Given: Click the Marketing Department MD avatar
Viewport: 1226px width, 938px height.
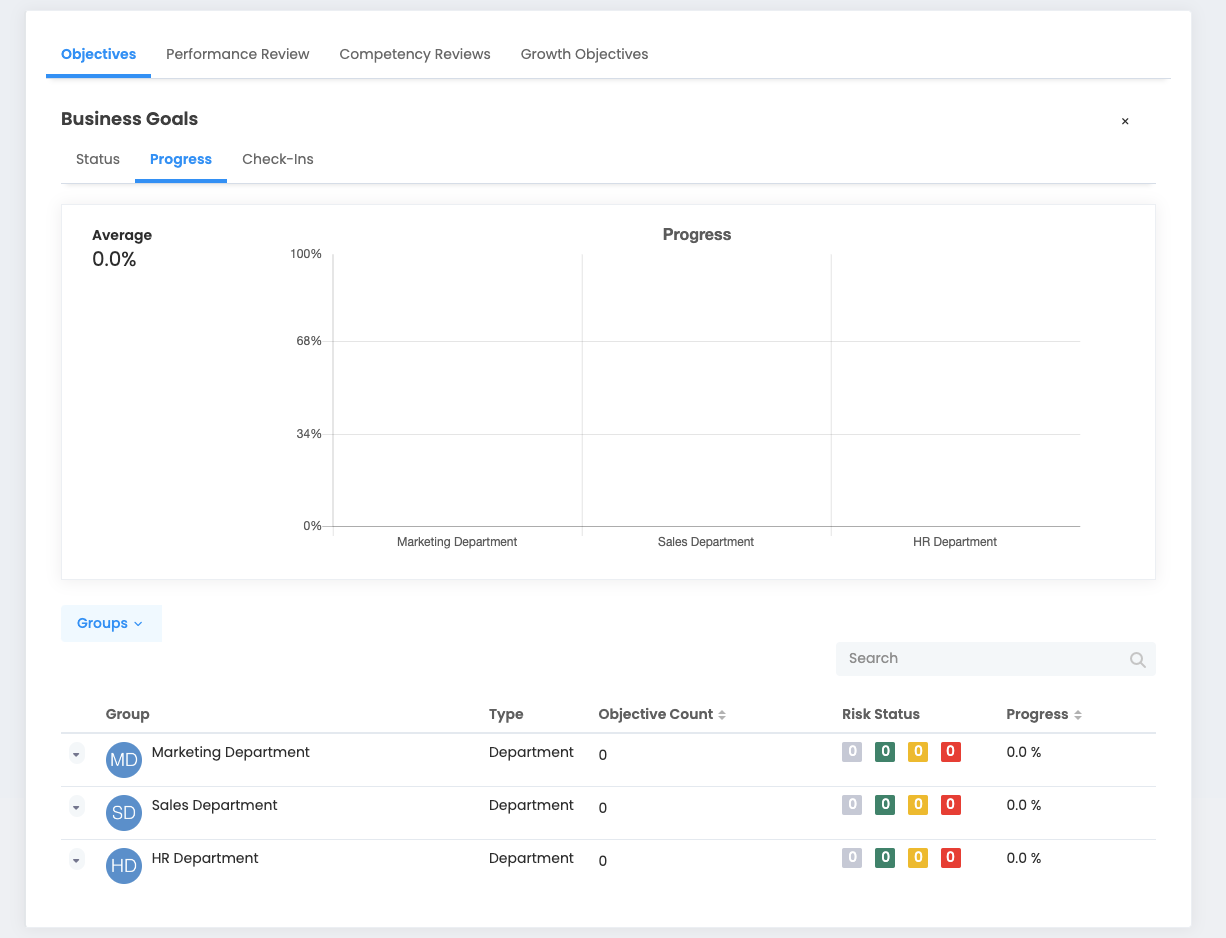Looking at the screenshot, I should [x=124, y=760].
